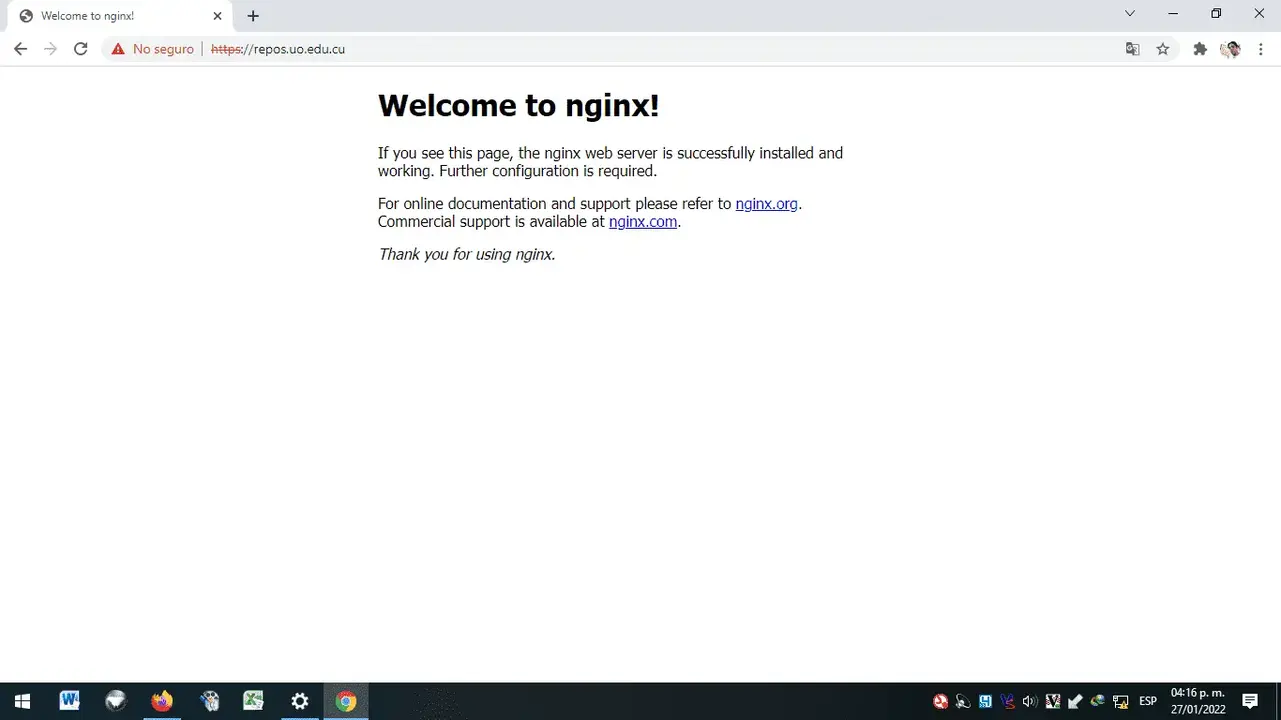Follow the nginx.com link
1281x720 pixels.
click(643, 222)
